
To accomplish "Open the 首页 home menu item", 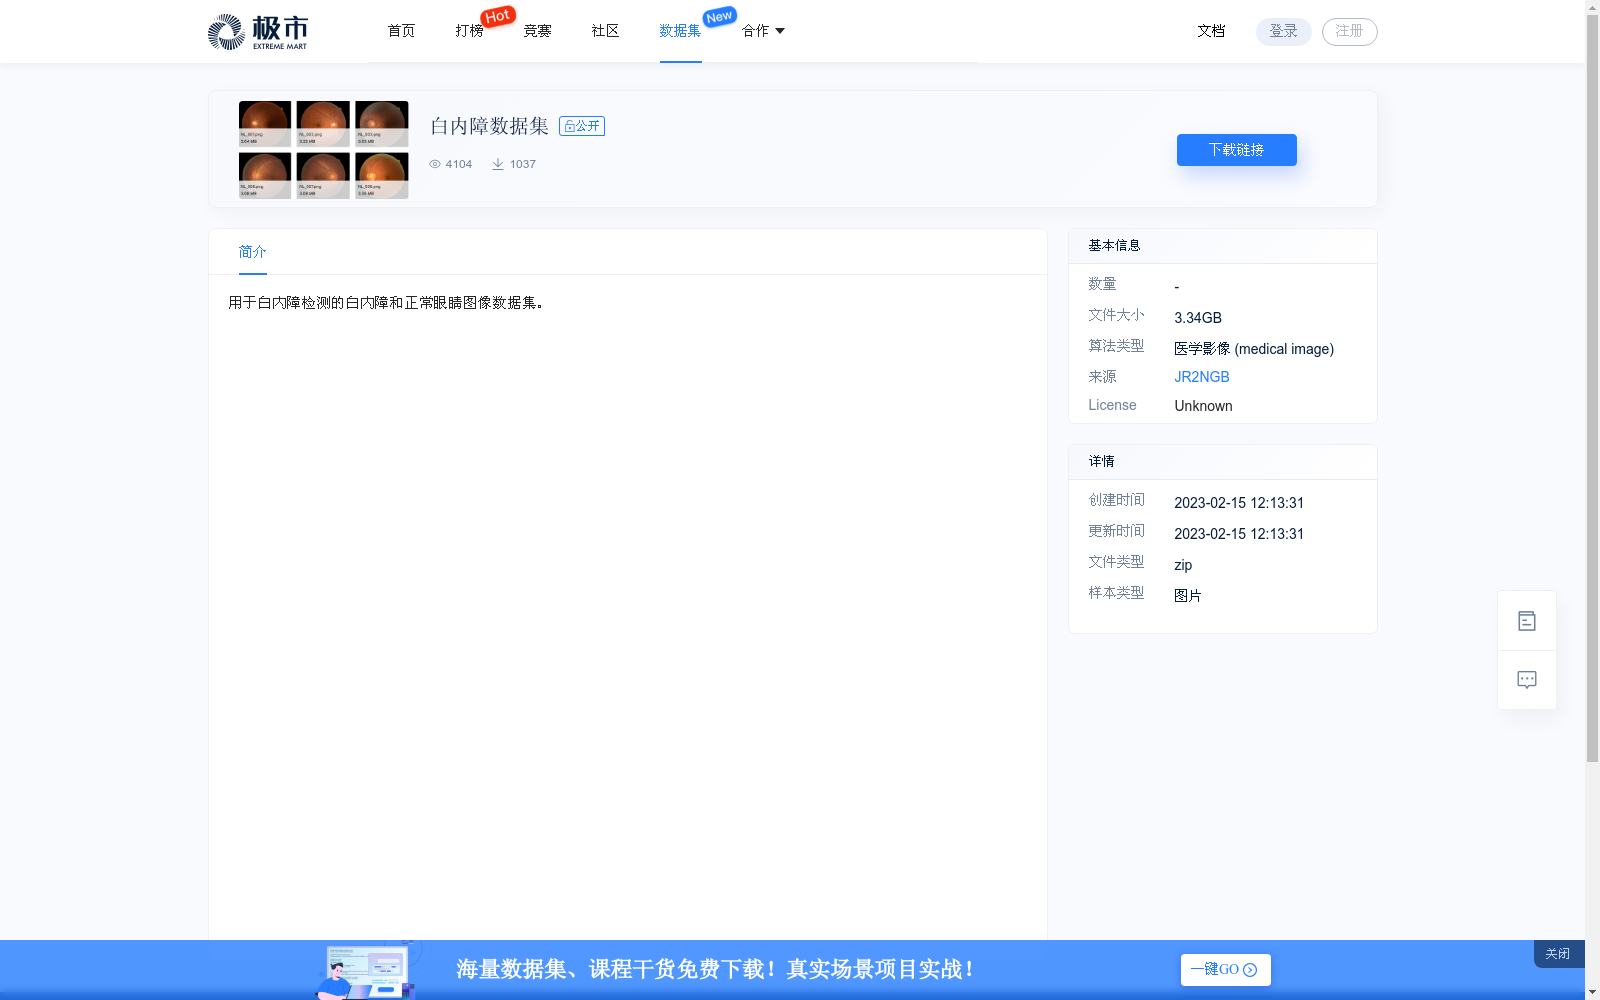I will [401, 31].
